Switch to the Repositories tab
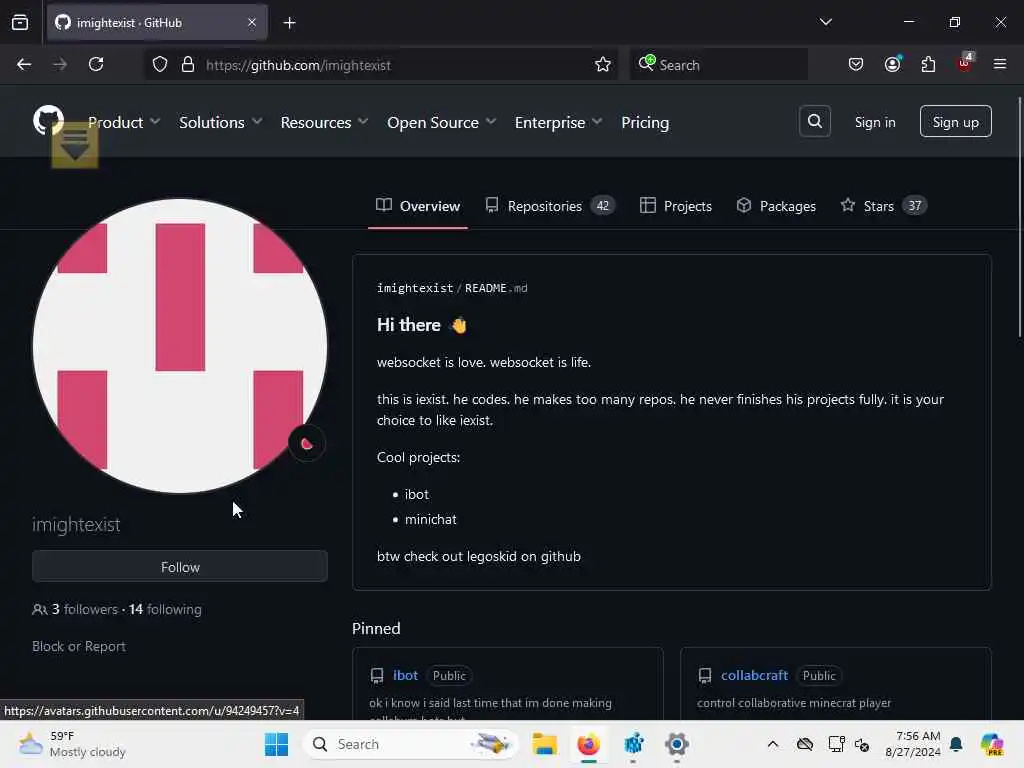The height and width of the screenshot is (768, 1024). click(550, 206)
